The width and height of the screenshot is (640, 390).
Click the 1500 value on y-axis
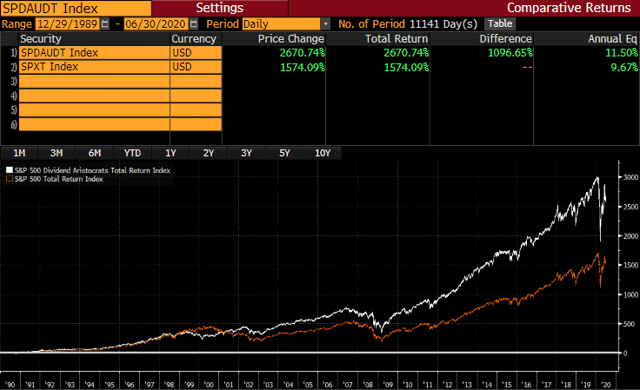point(631,265)
